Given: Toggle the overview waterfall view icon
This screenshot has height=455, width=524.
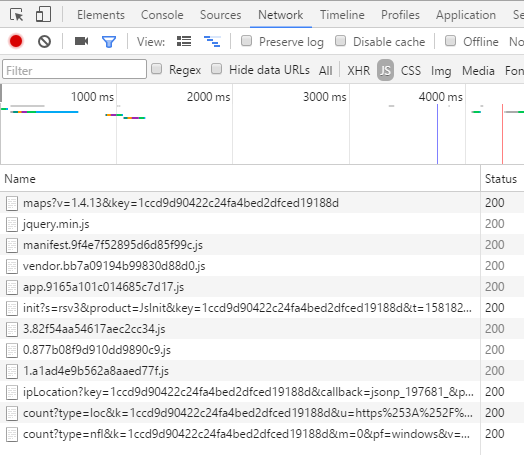Looking at the screenshot, I should 212,41.
